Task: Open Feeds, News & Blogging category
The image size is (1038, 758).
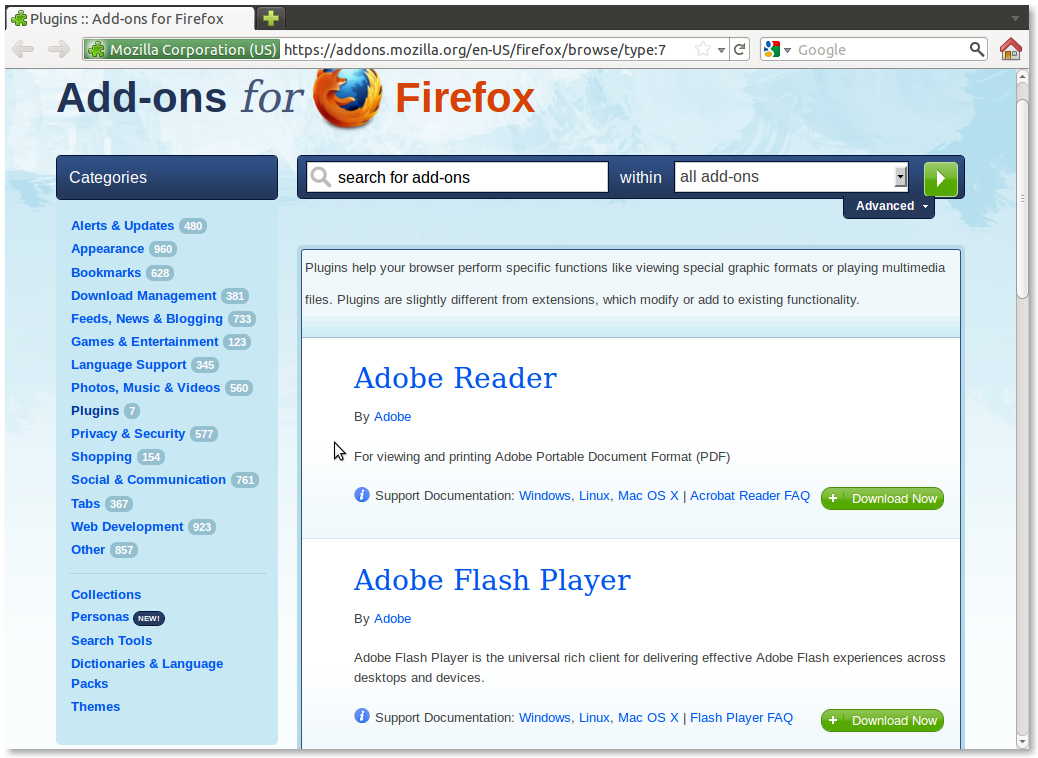Action: [147, 319]
